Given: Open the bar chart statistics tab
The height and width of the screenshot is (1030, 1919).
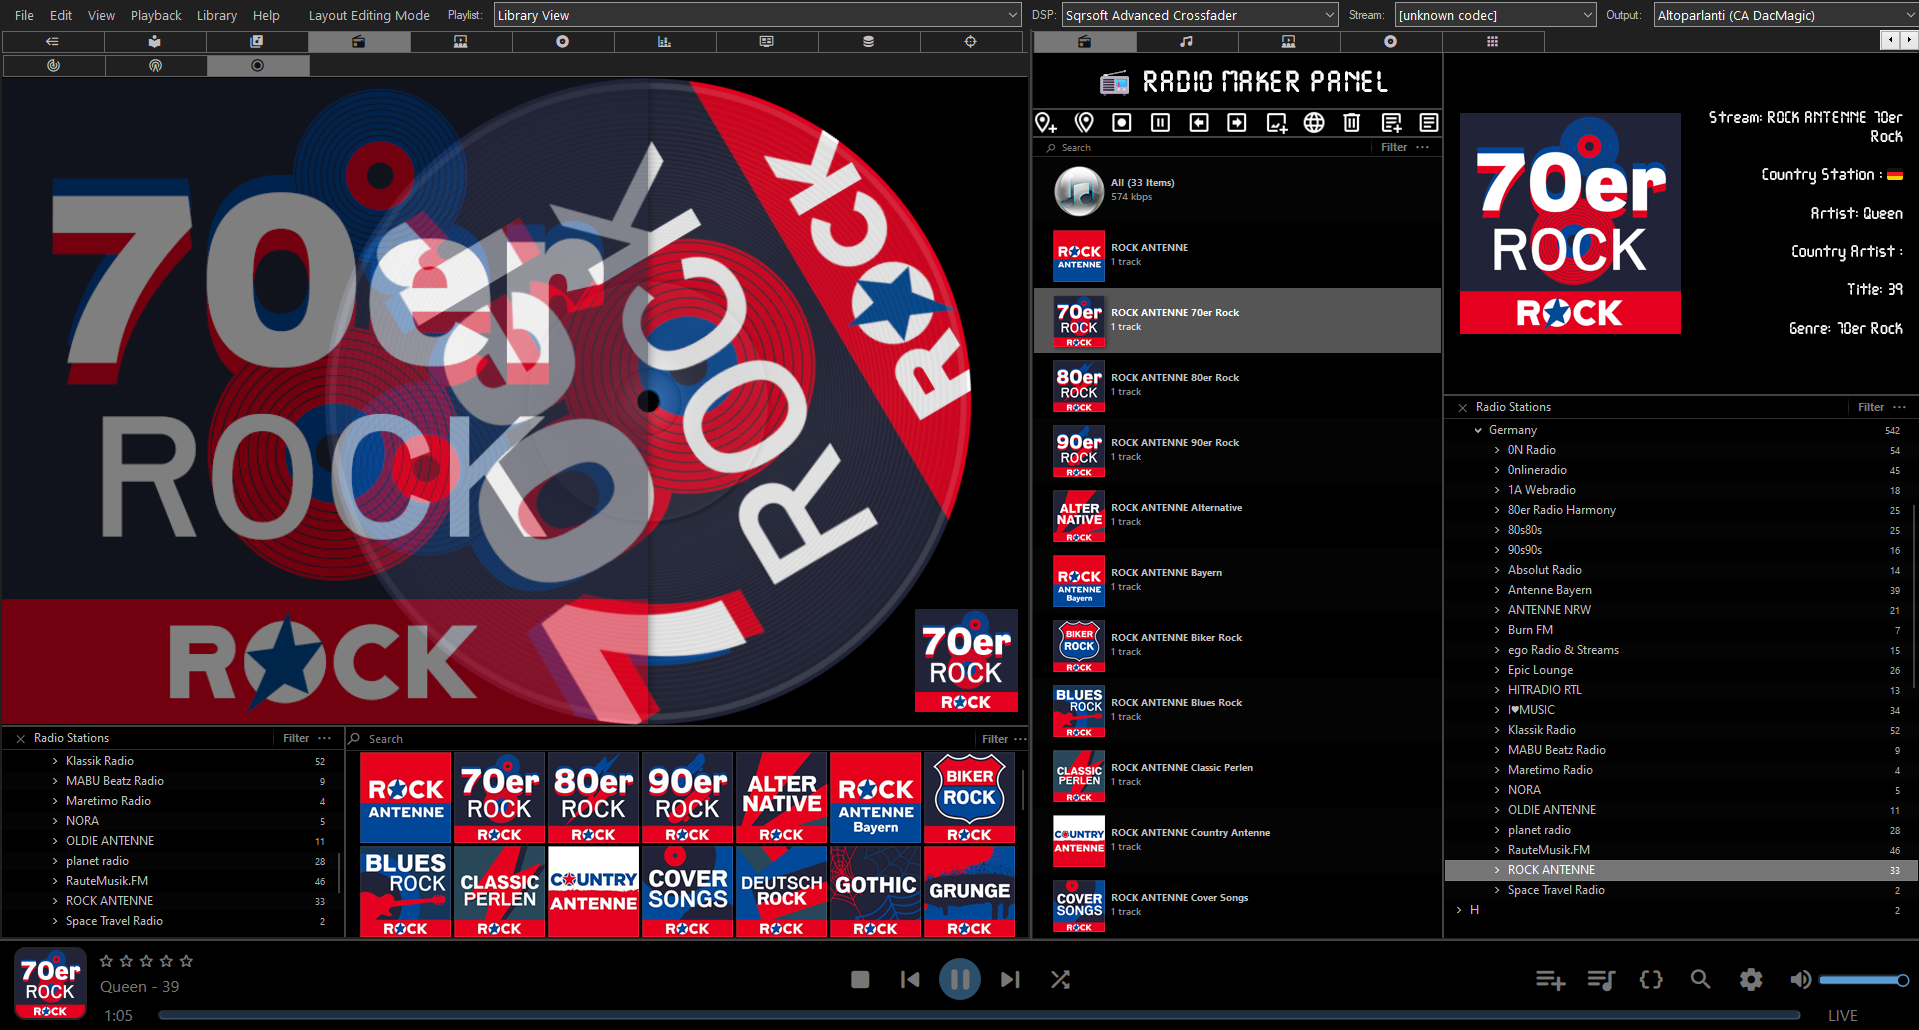Looking at the screenshot, I should (664, 41).
